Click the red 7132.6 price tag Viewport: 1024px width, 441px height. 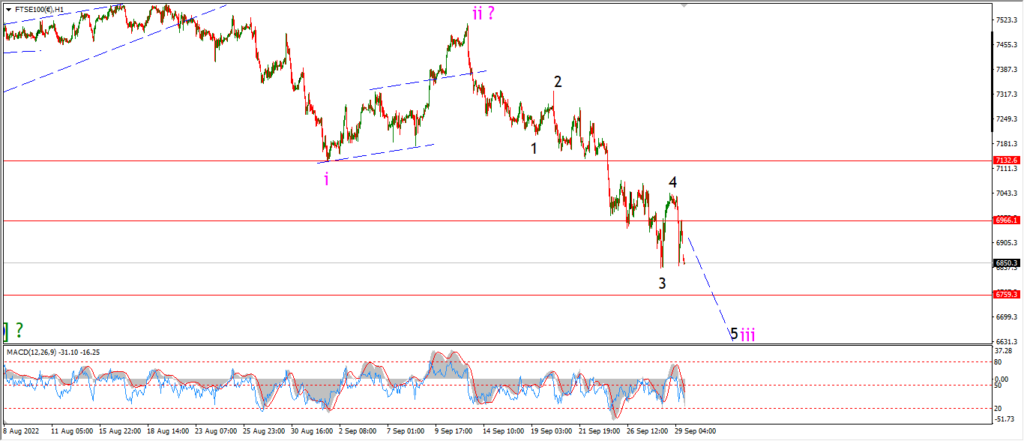click(x=1006, y=160)
